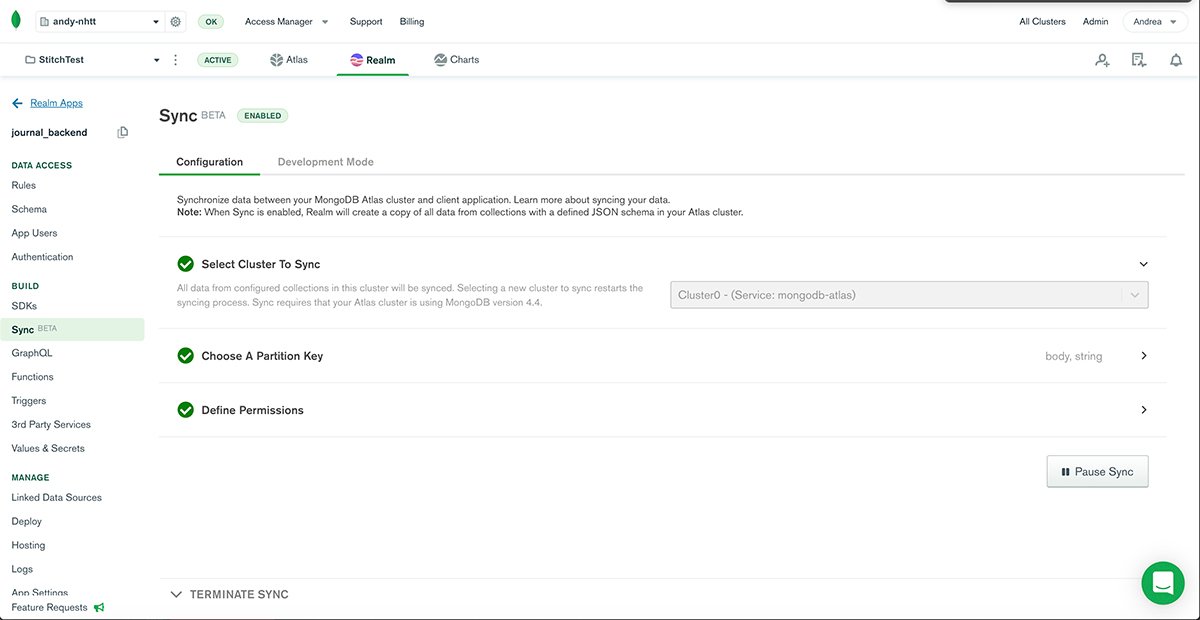Copy the journal_backend app ID
The height and width of the screenshot is (620, 1200).
click(123, 132)
